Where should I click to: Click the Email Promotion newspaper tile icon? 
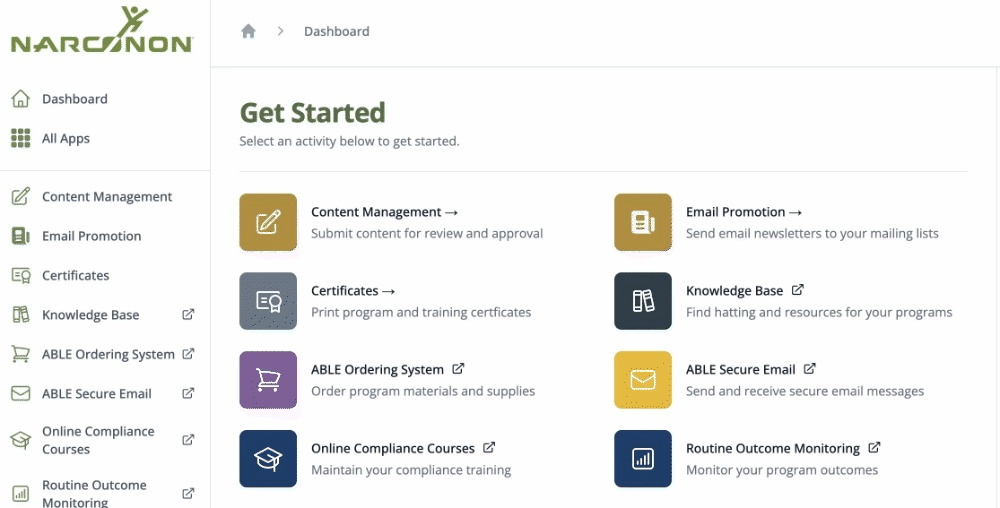point(642,222)
